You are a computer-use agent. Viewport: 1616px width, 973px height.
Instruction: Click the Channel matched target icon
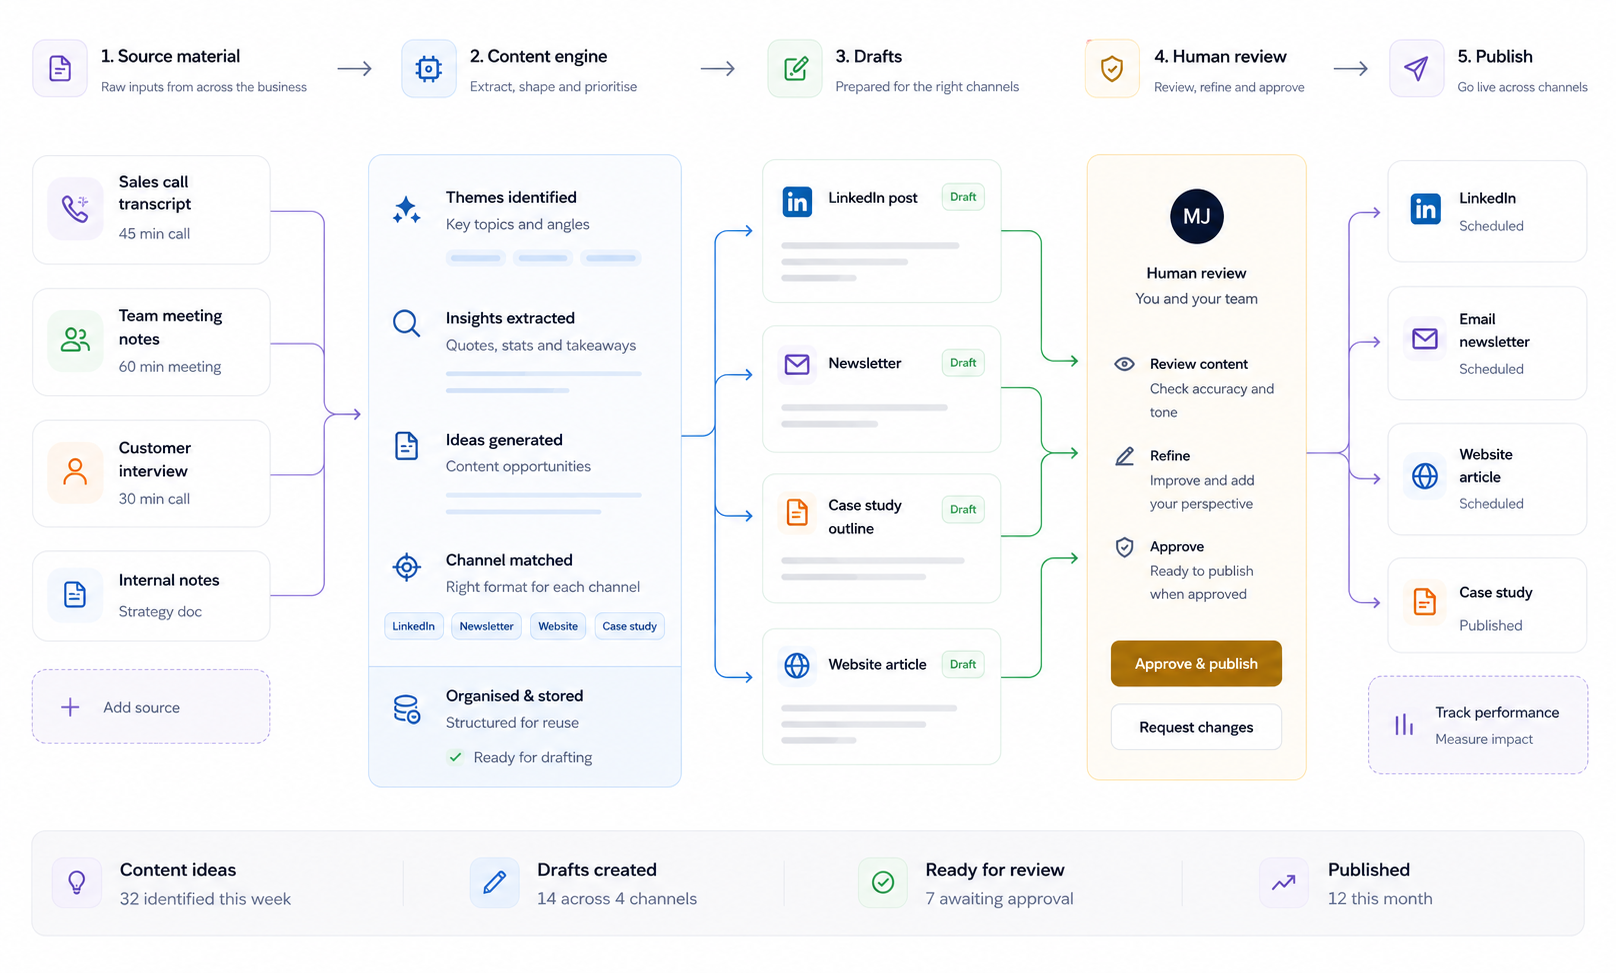point(406,567)
